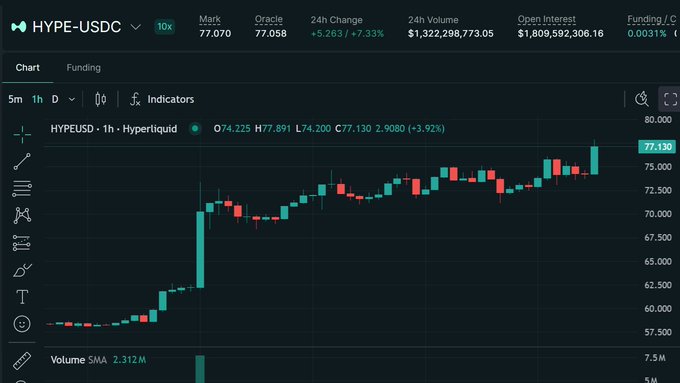
Task: Click the Volume SMA value 2.312M
Action: tap(130, 360)
